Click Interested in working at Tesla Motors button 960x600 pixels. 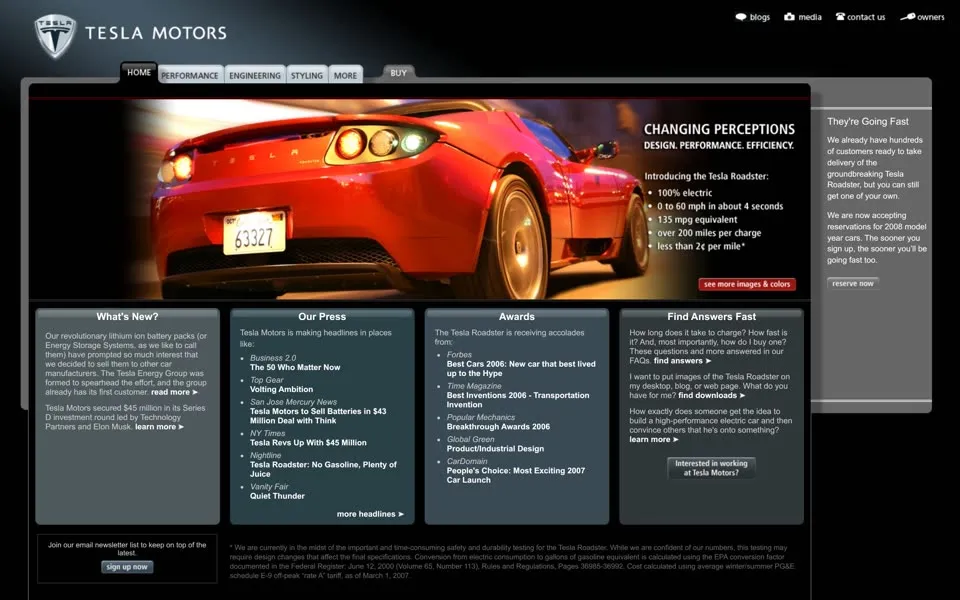[711, 468]
